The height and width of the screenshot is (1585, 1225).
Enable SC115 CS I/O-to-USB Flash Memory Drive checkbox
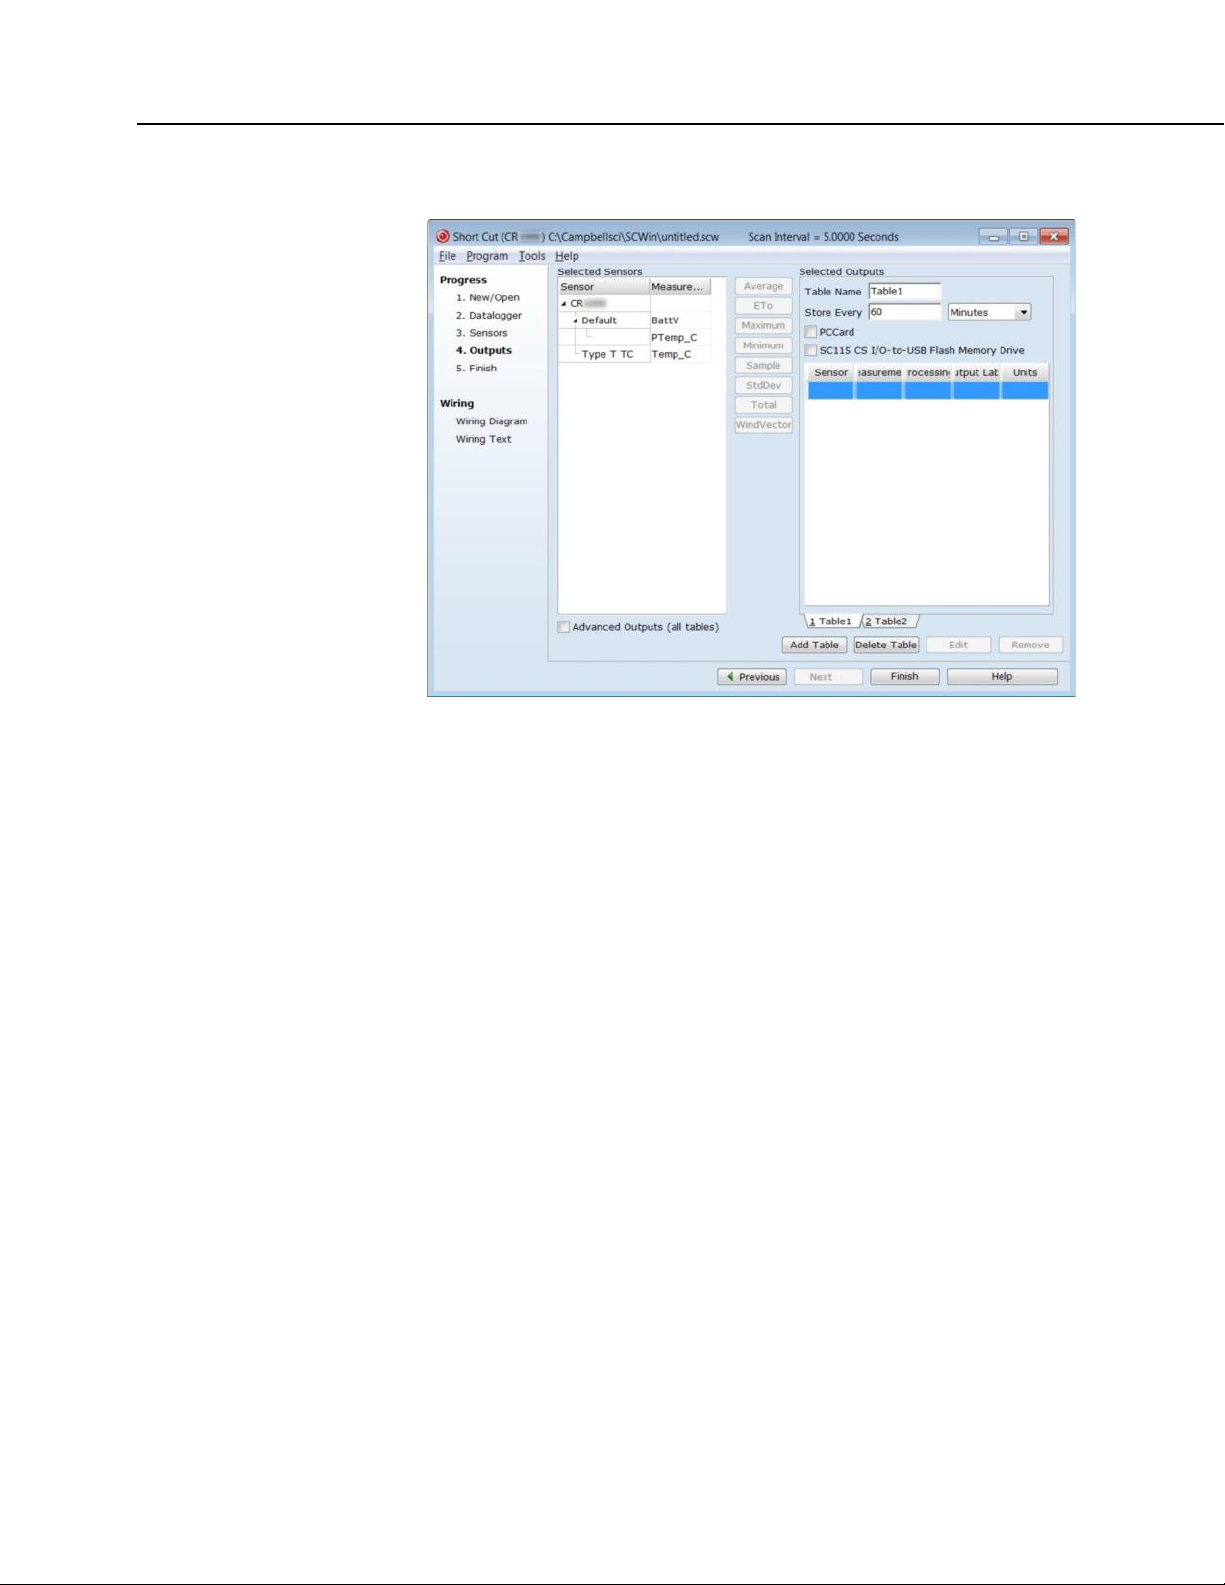(x=811, y=350)
